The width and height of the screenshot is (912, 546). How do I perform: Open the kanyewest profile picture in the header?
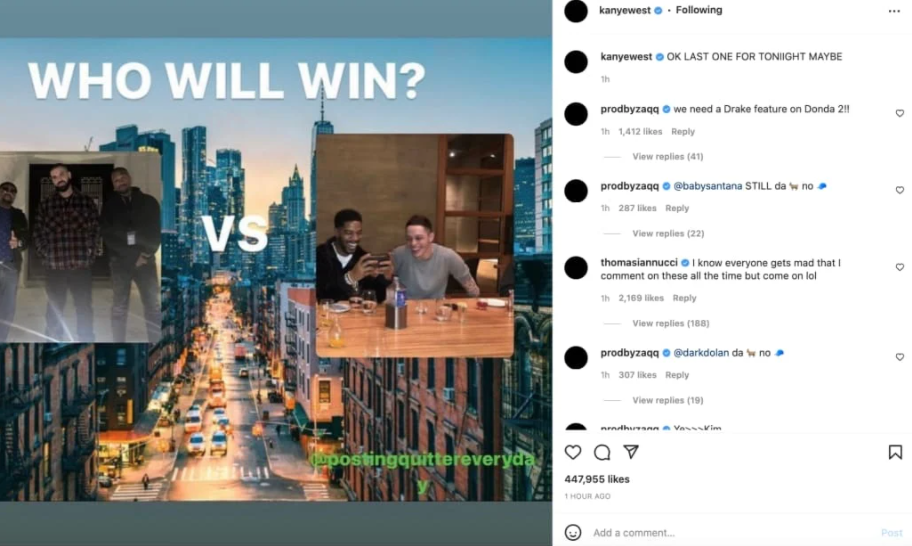point(576,11)
